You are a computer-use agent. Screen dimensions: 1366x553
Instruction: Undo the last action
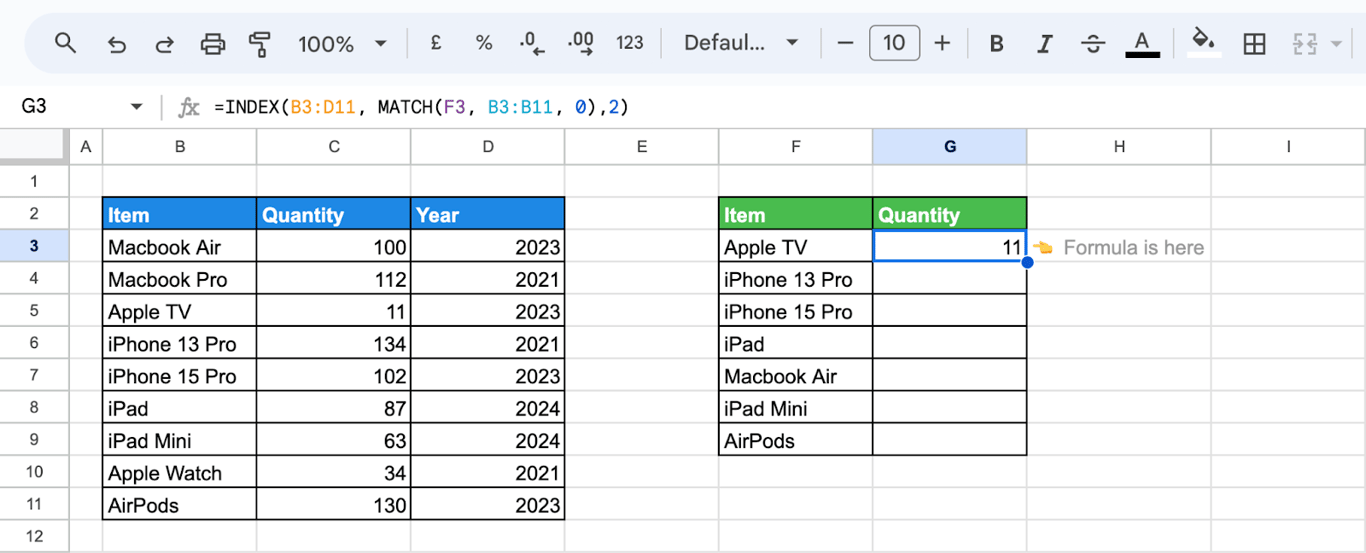[x=116, y=44]
